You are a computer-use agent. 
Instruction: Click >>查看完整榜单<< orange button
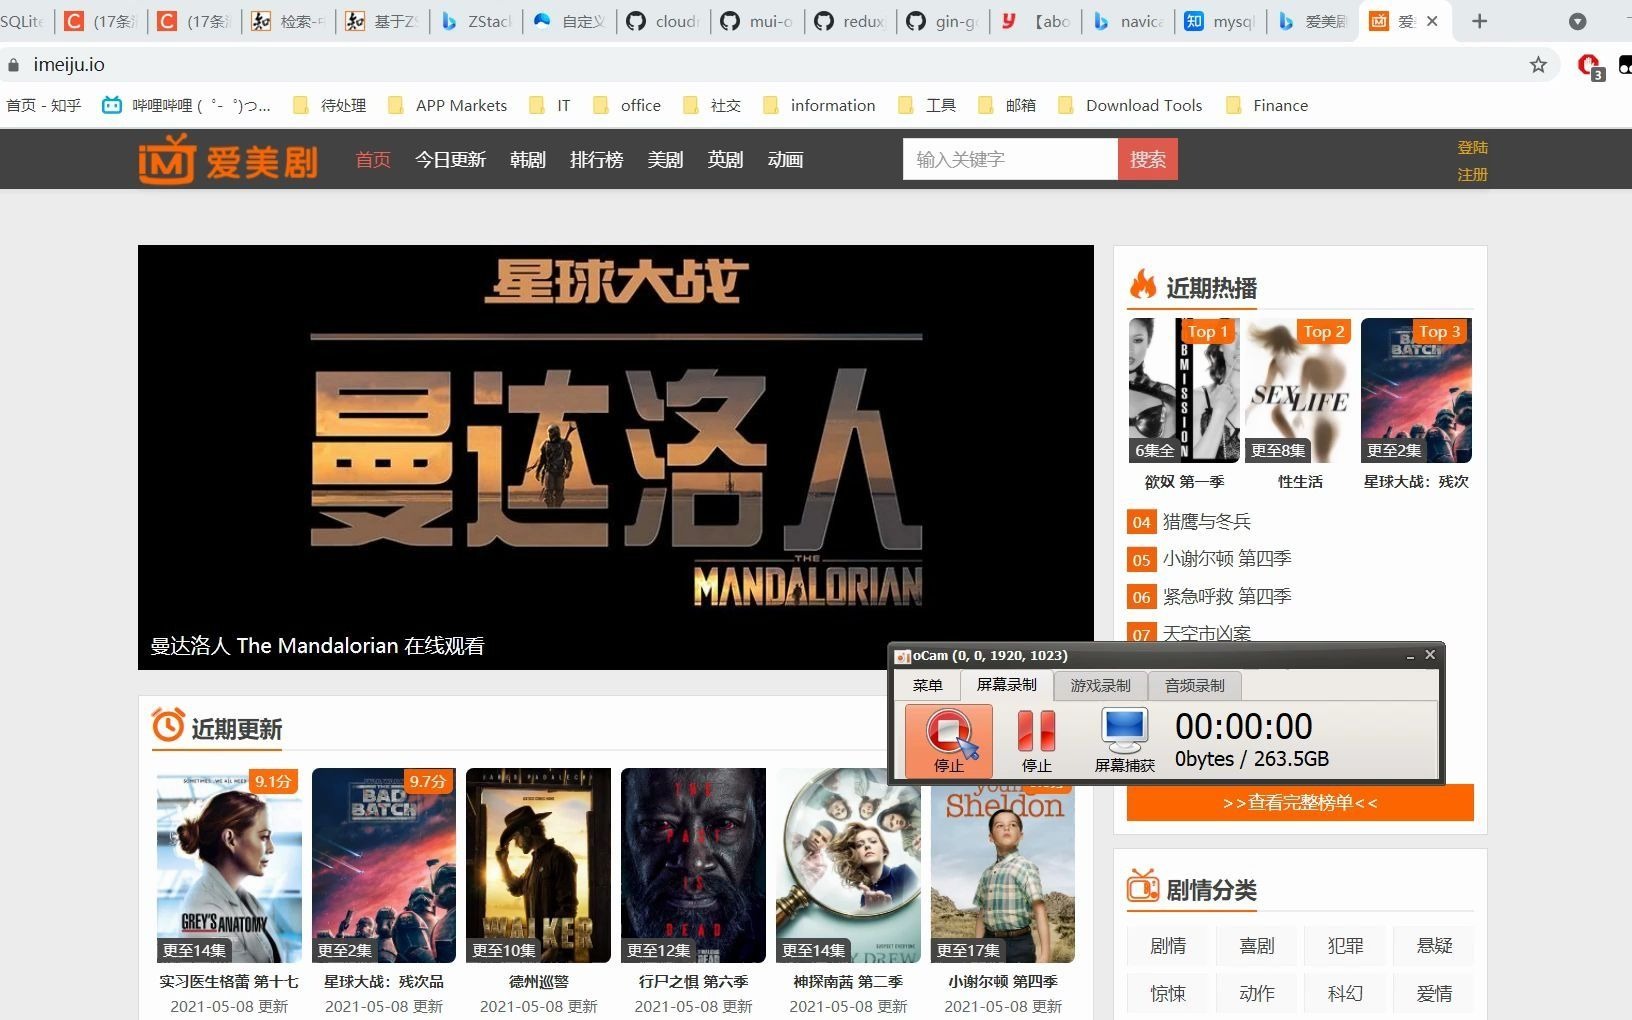click(x=1300, y=803)
